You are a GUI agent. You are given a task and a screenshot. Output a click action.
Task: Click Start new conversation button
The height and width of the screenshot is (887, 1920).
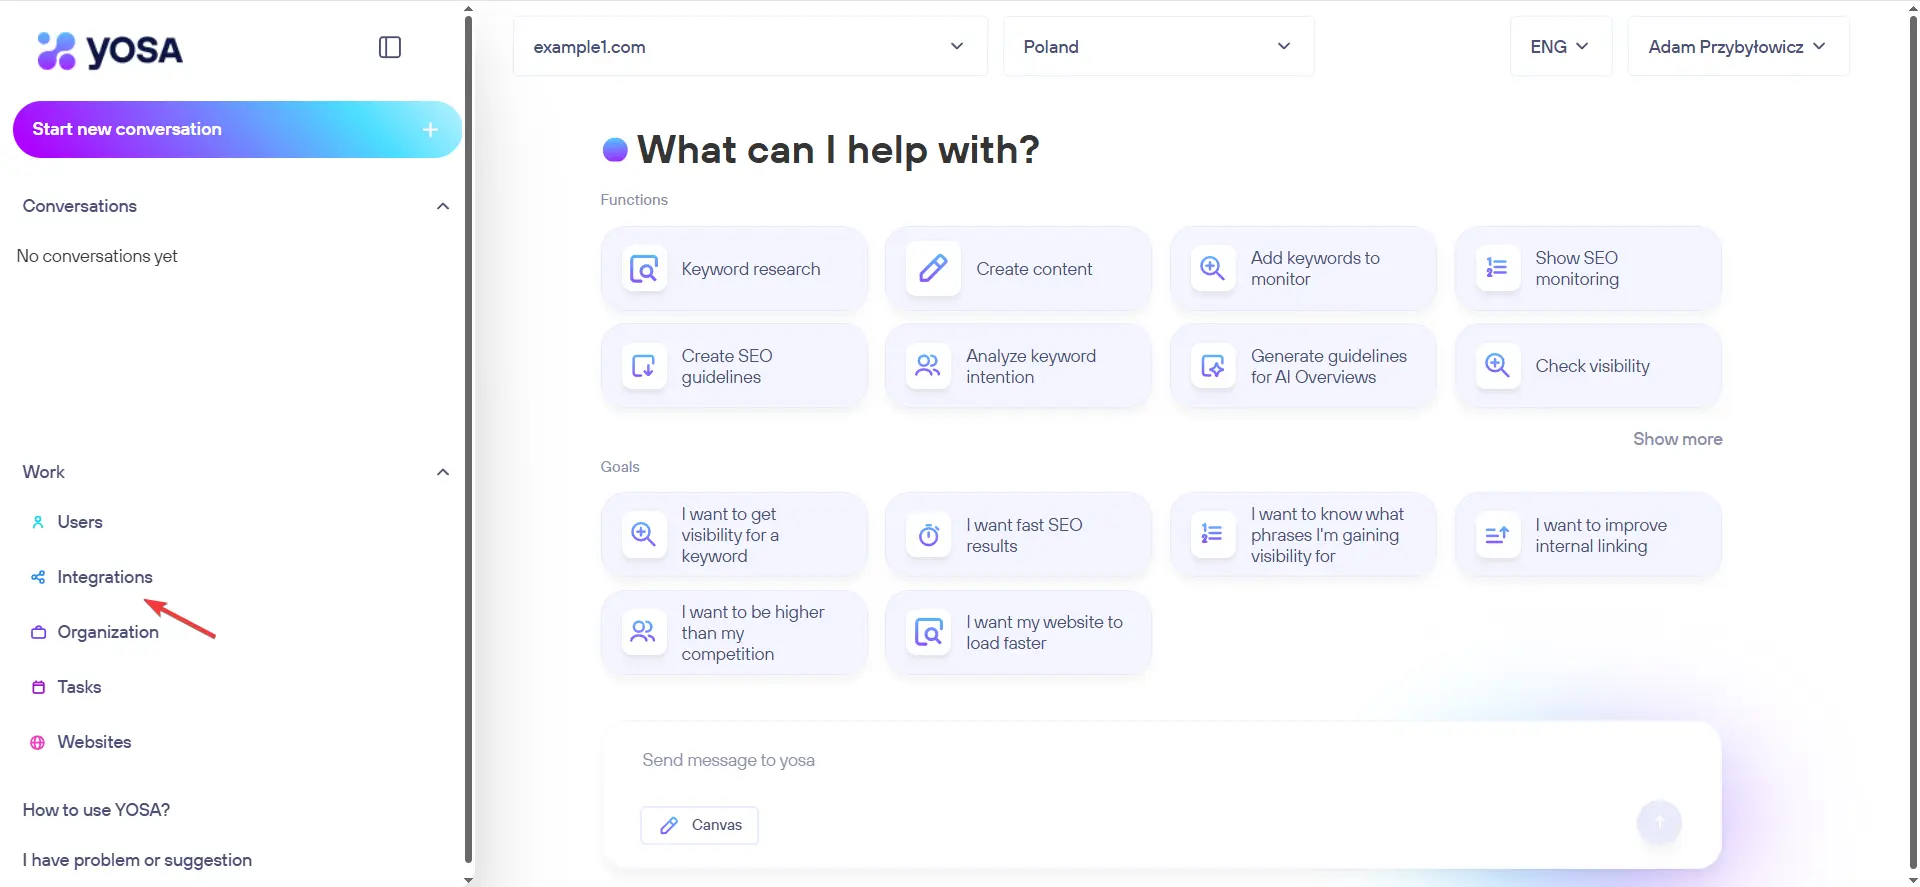click(237, 129)
